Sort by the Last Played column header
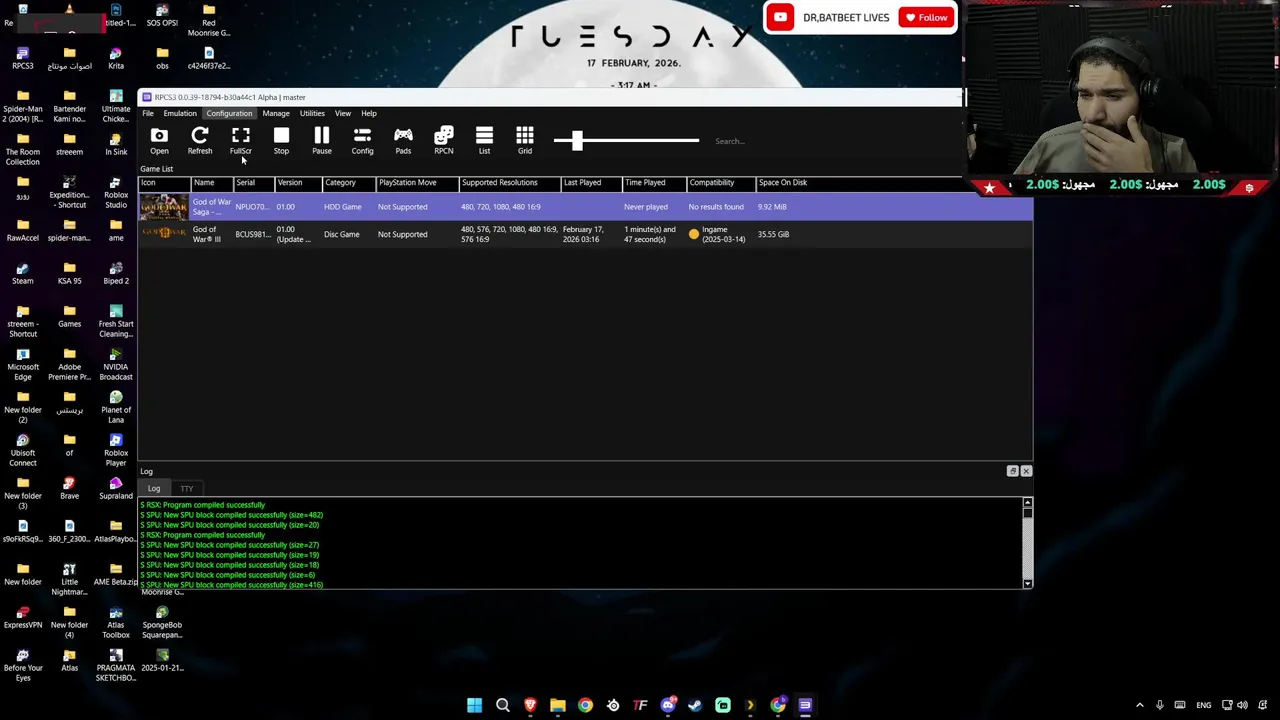This screenshot has width=1280, height=720. pyautogui.click(x=591, y=182)
